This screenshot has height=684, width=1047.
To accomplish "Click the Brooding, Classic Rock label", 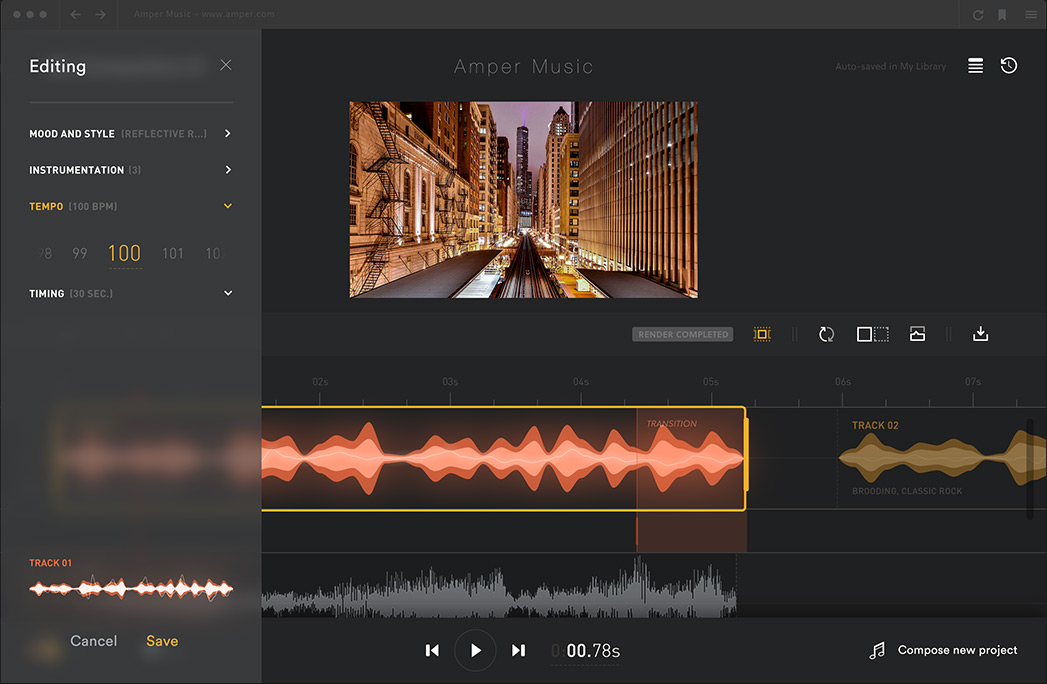I will point(907,491).
